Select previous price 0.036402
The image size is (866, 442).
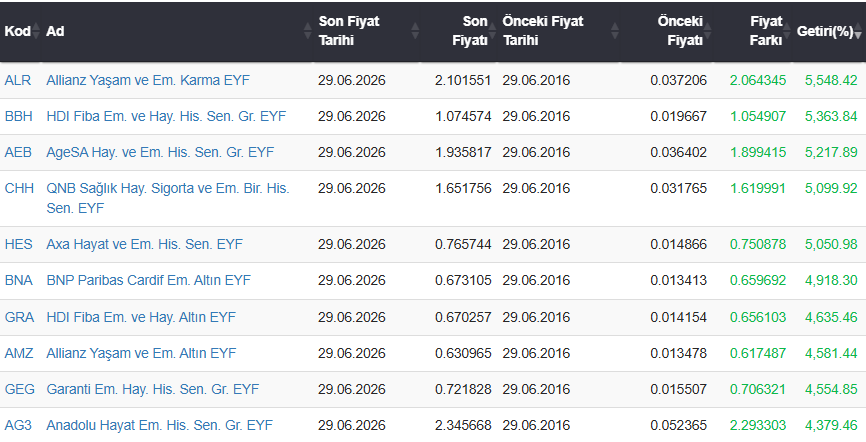(x=678, y=152)
